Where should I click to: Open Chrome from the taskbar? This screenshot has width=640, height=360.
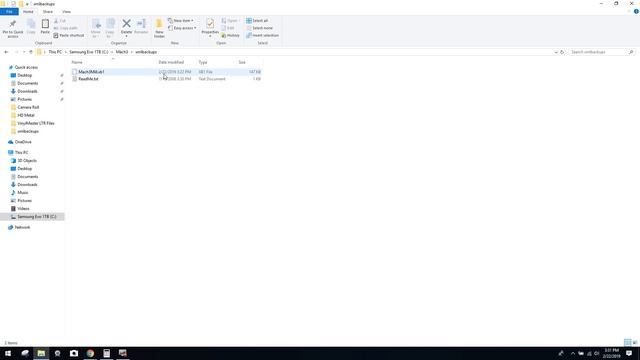pyautogui.click(x=90, y=353)
